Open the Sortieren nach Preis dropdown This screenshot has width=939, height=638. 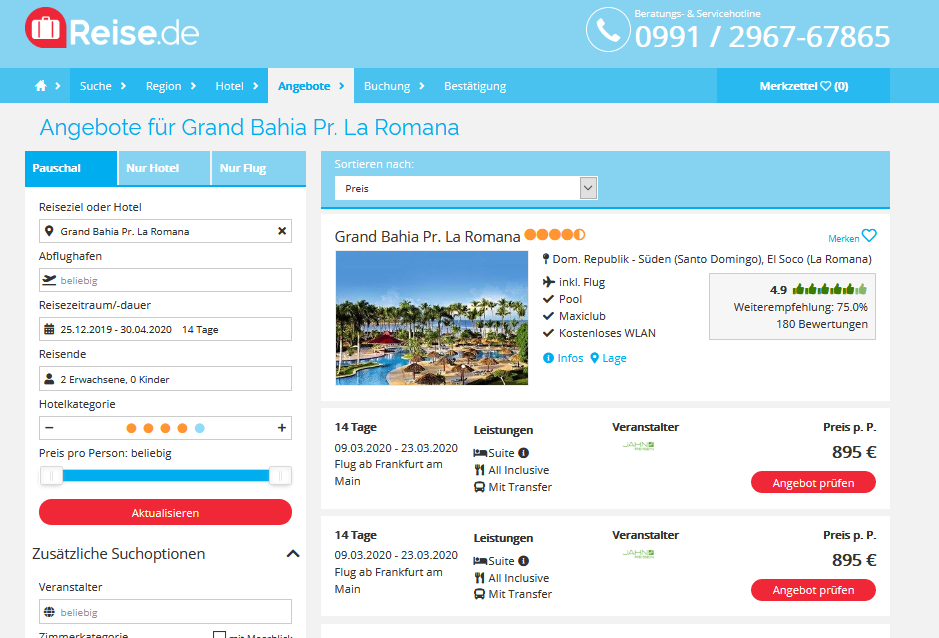[x=466, y=188]
